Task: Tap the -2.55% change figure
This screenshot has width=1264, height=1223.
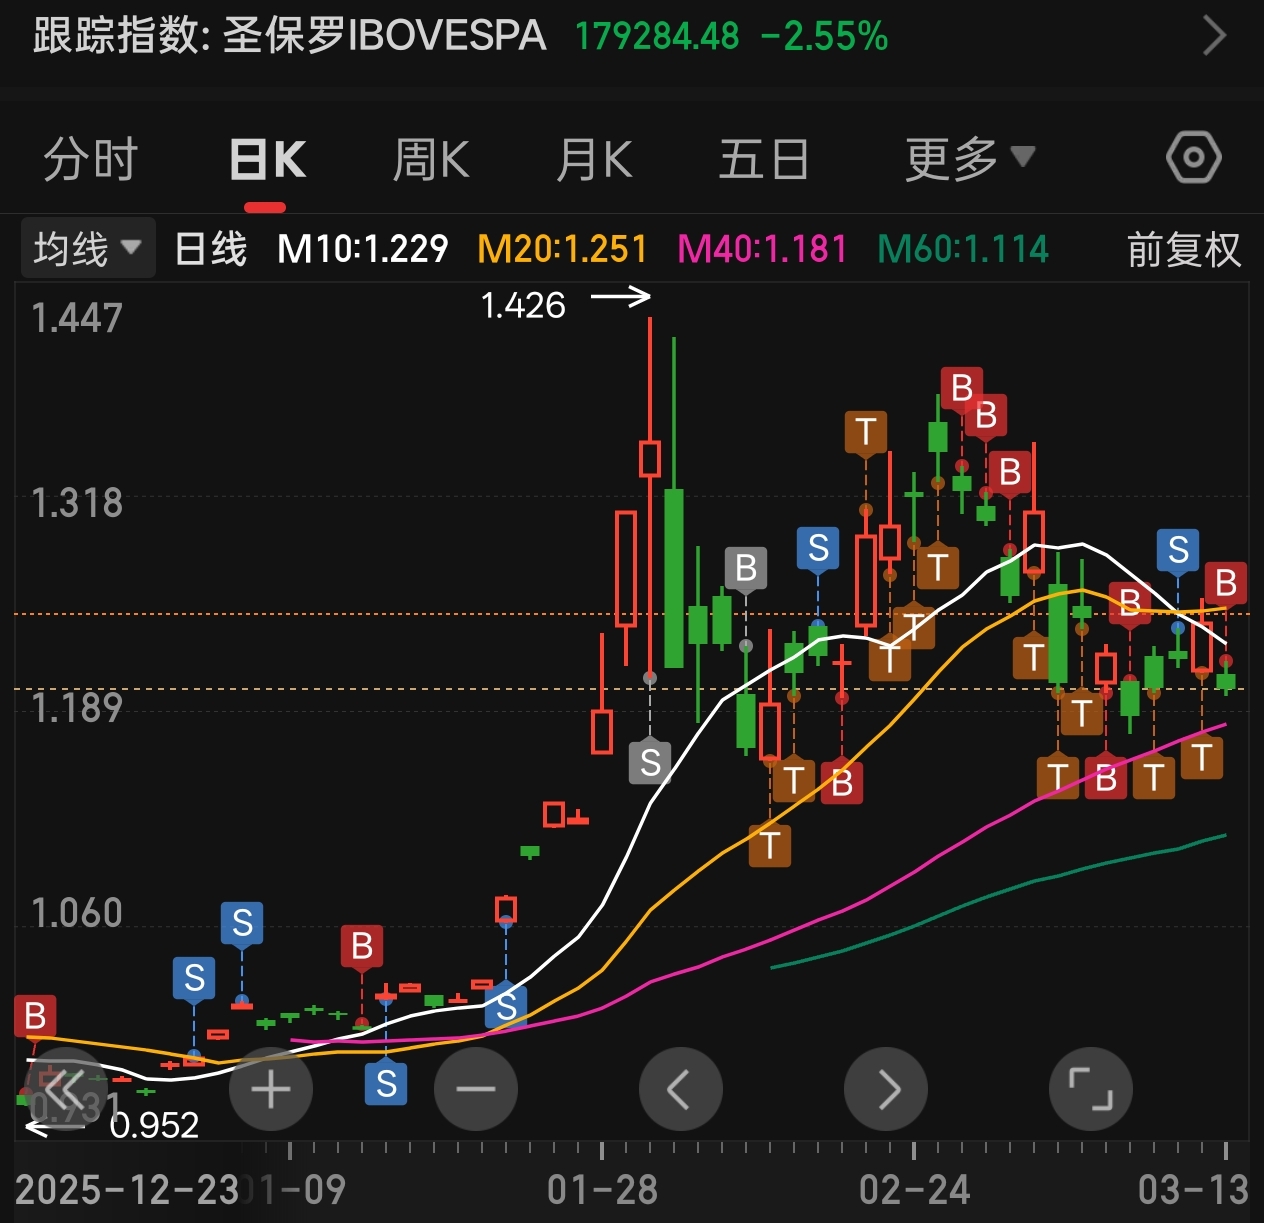Action: tap(824, 37)
